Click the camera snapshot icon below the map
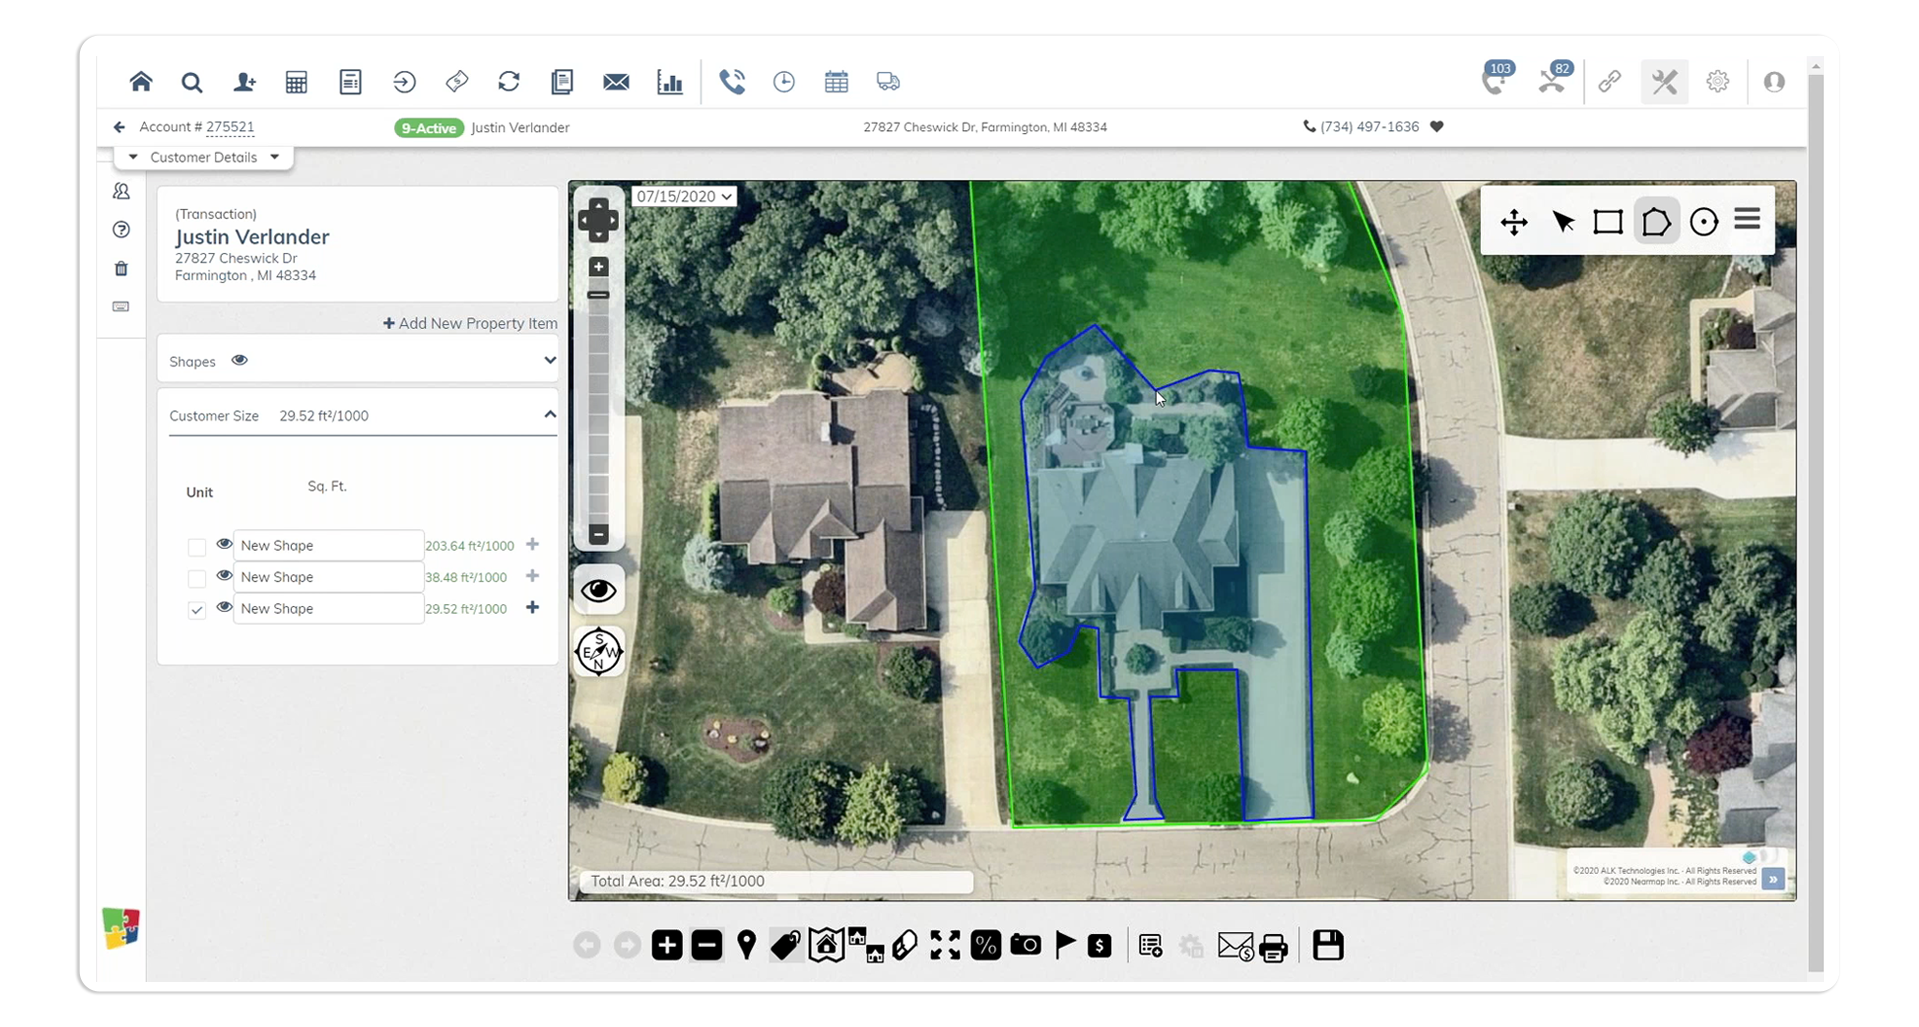 click(x=1025, y=944)
